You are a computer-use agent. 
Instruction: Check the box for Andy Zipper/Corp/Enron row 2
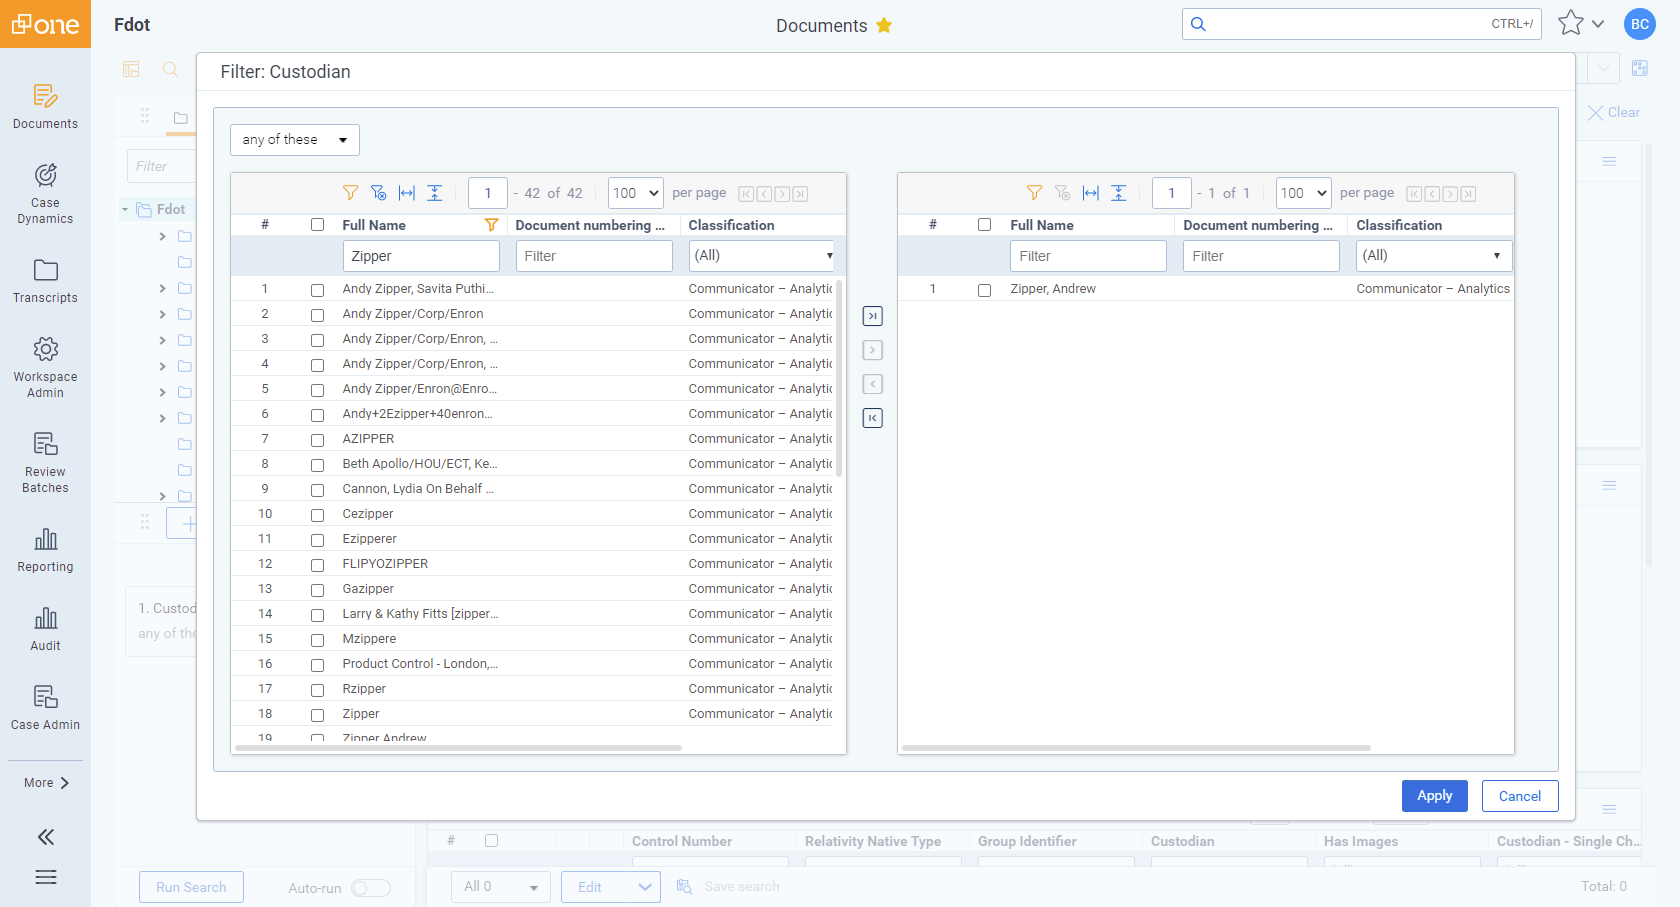click(x=317, y=315)
